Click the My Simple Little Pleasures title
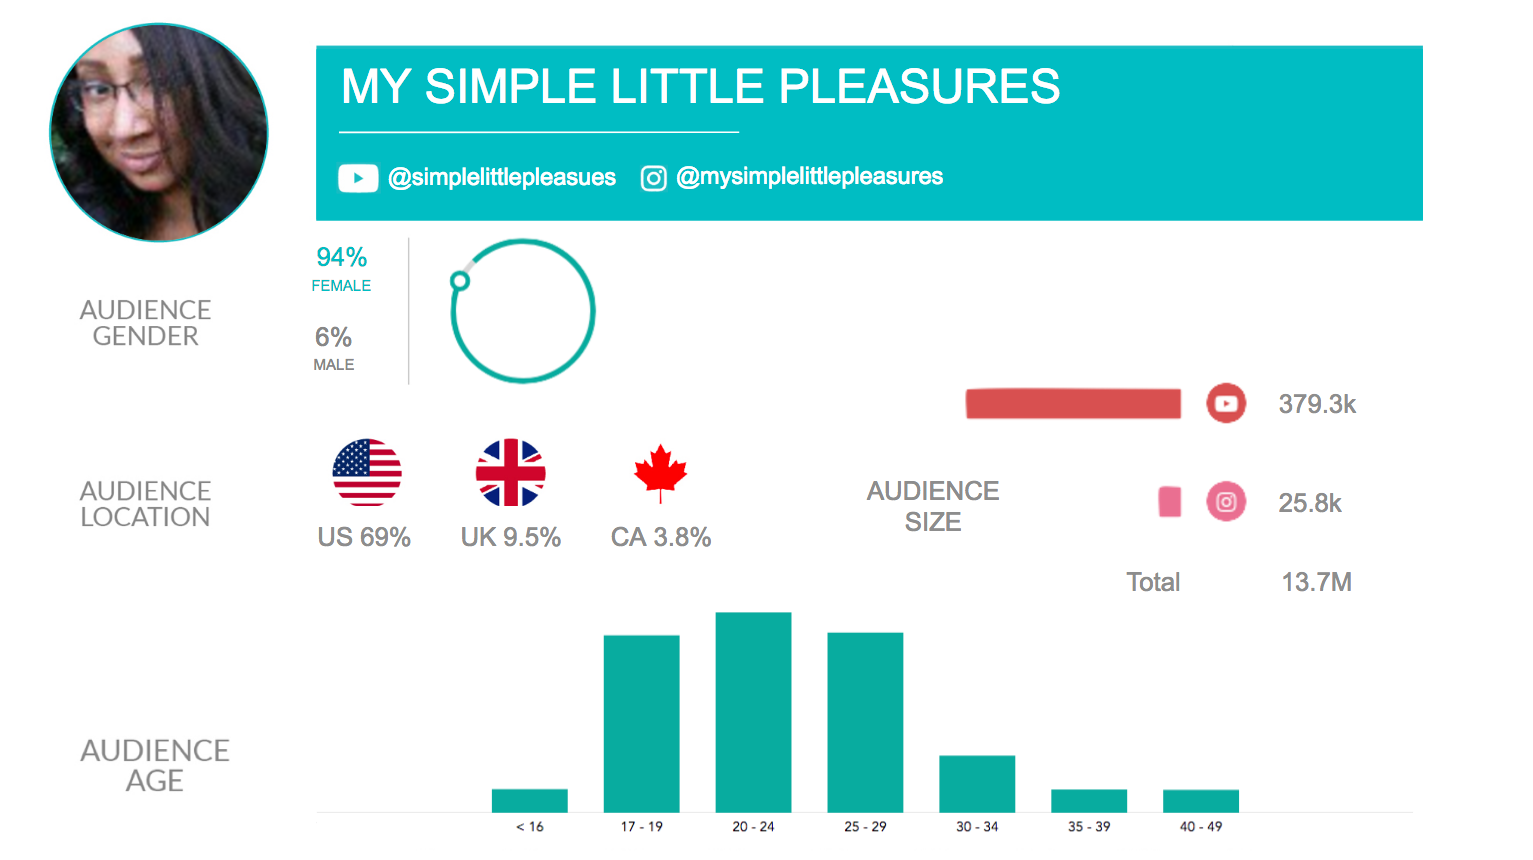The height and width of the screenshot is (860, 1533). [x=700, y=87]
